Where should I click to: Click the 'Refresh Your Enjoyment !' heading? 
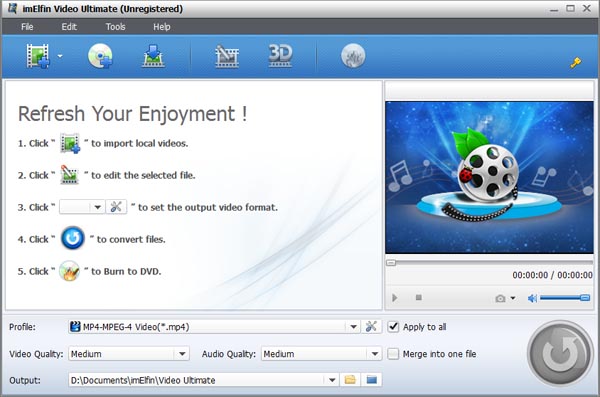pyautogui.click(x=132, y=114)
